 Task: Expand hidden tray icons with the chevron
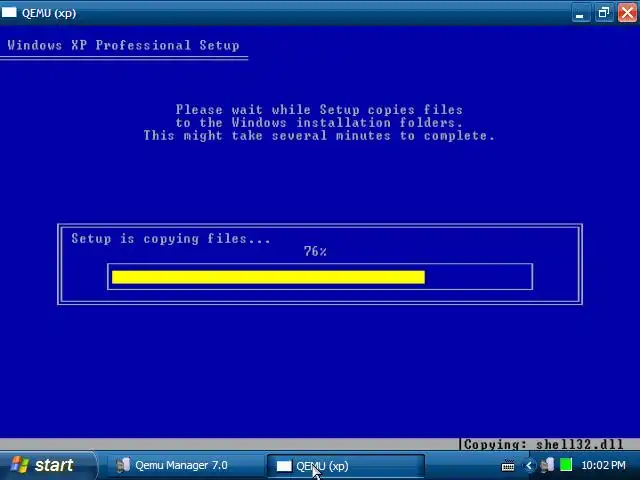point(529,465)
